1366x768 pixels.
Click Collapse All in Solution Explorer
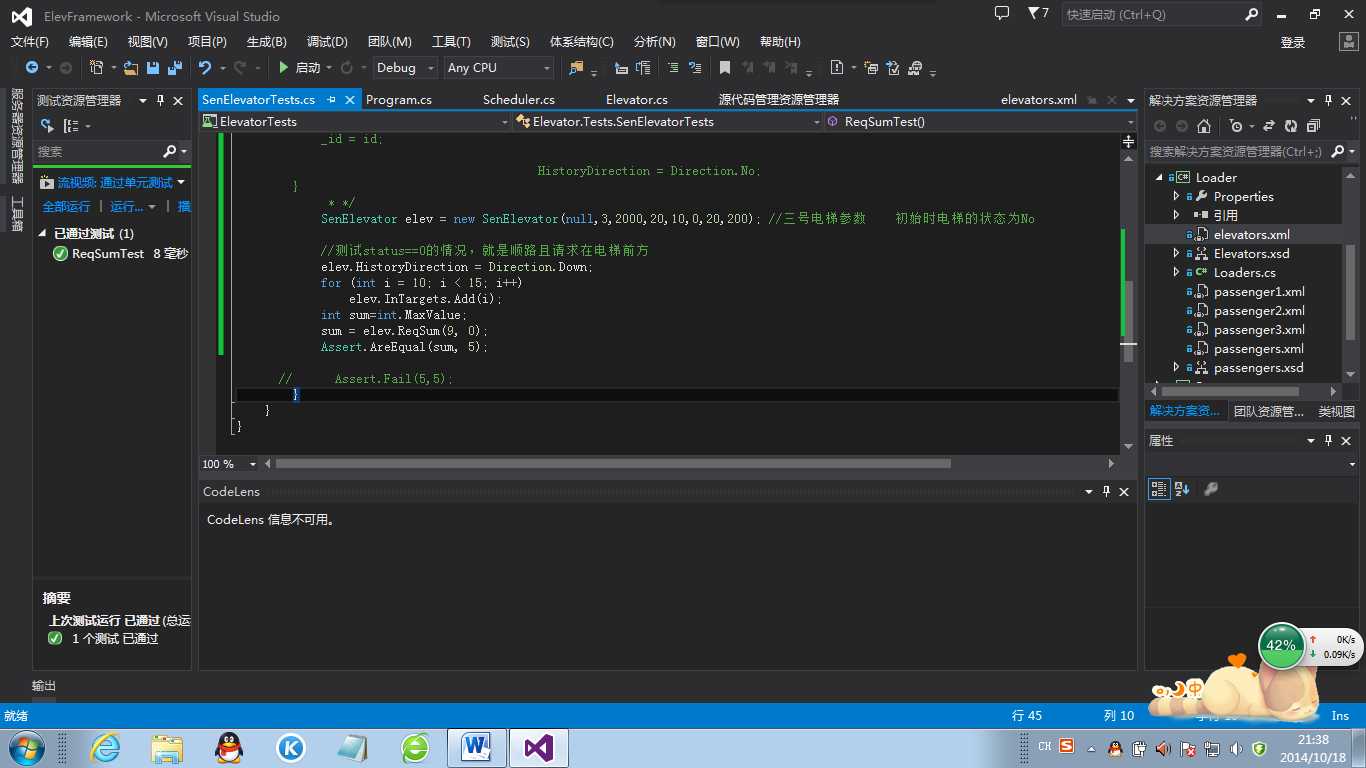coord(1313,126)
